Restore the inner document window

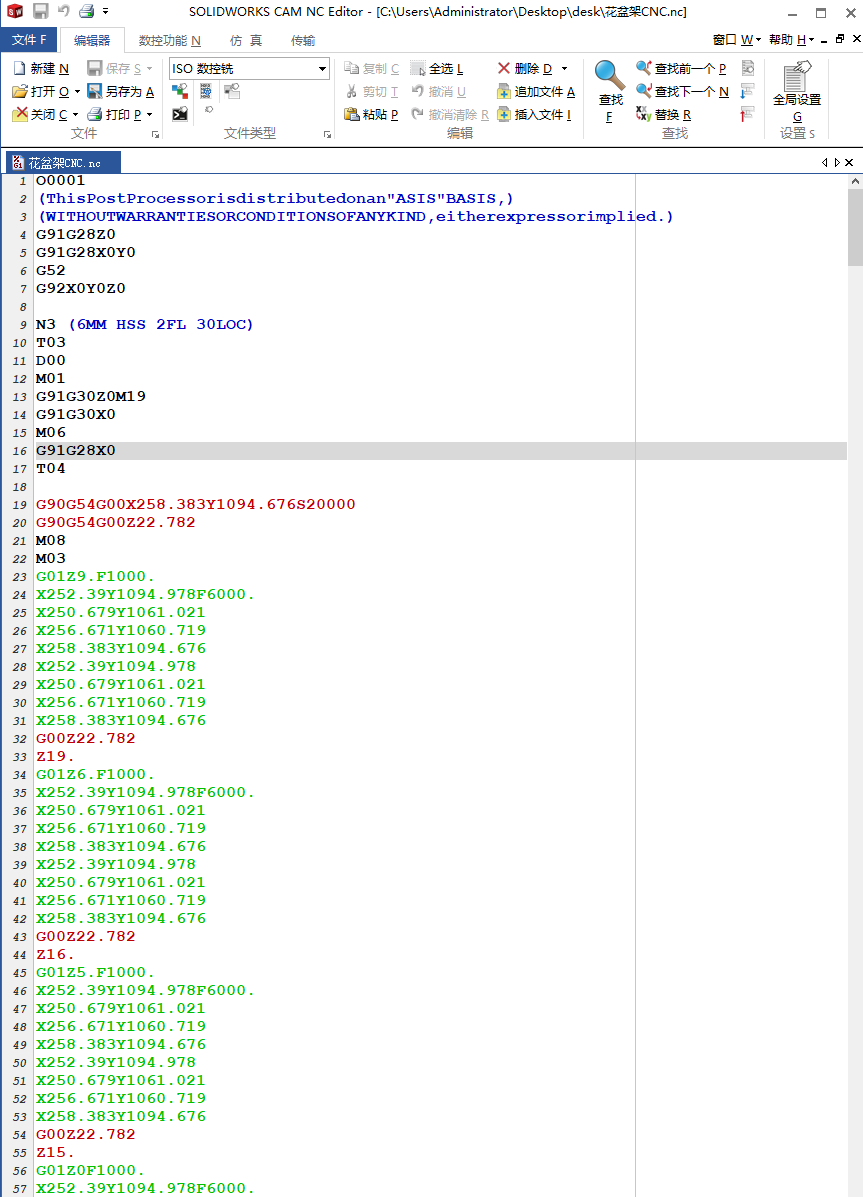[x=840, y=39]
